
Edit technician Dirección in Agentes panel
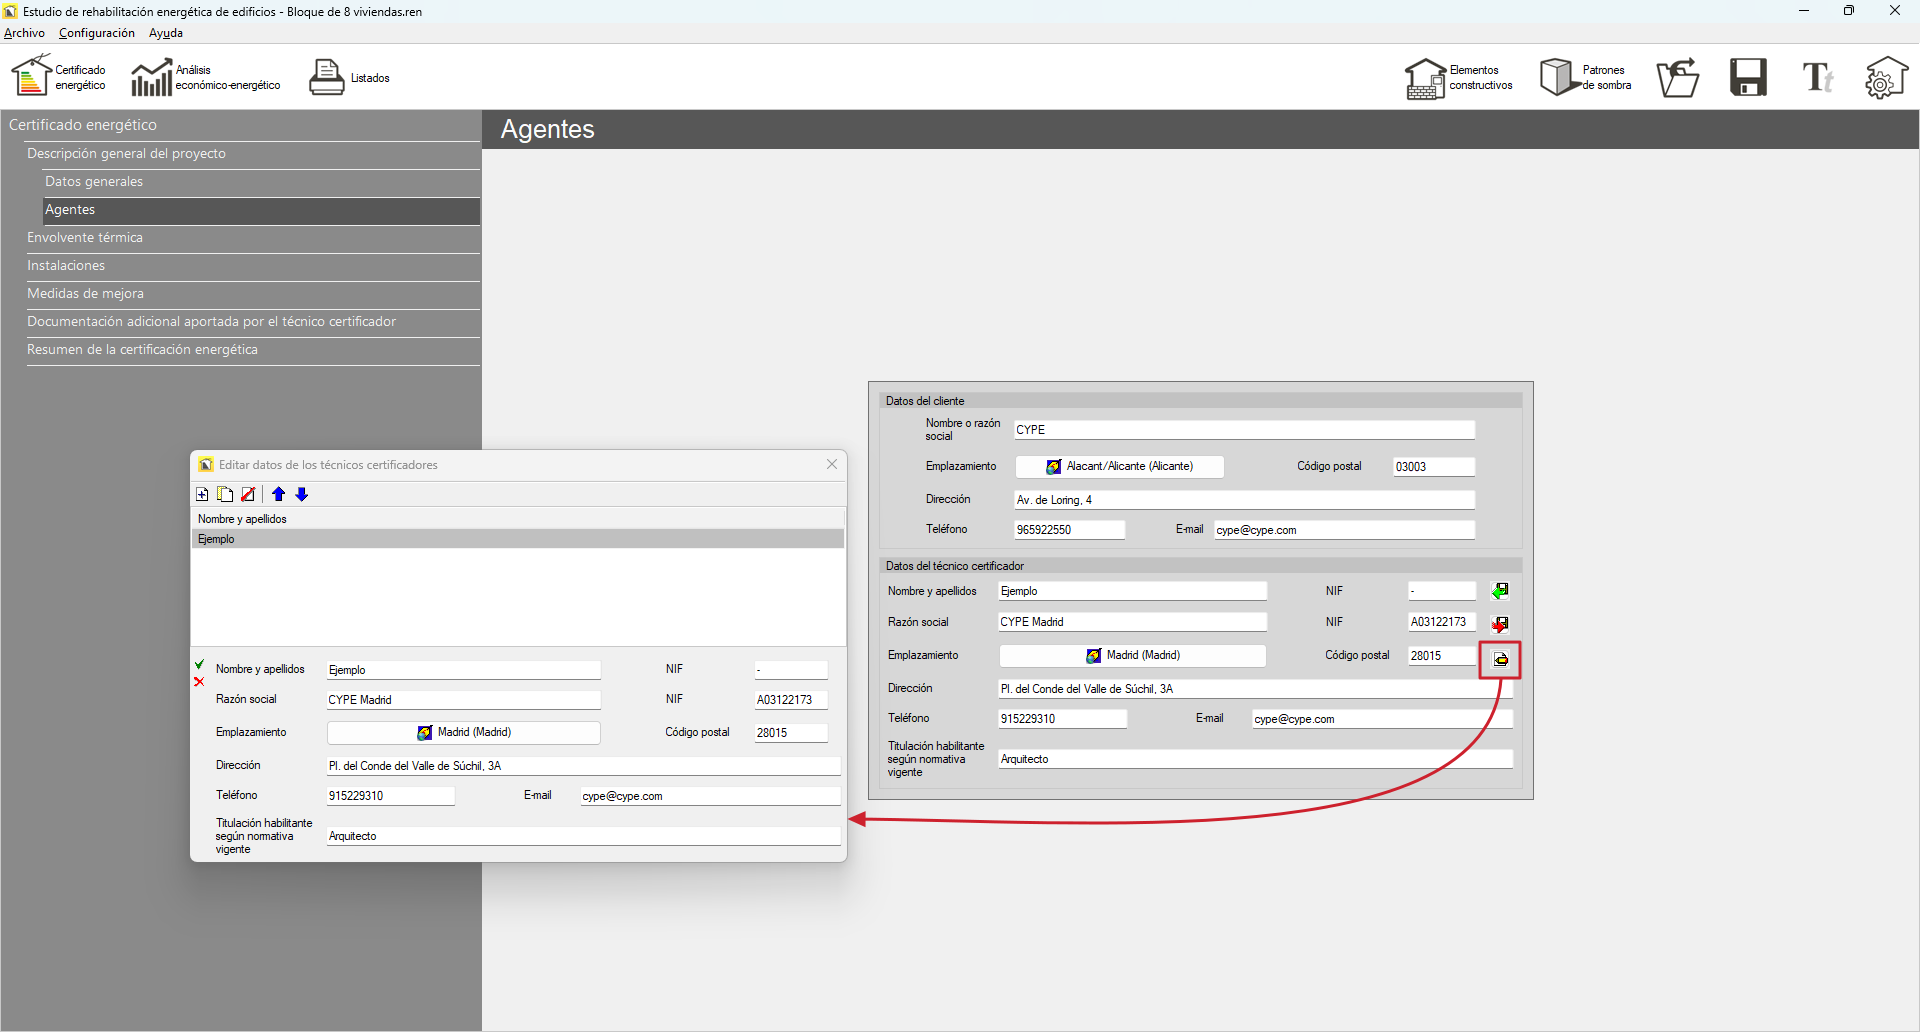click(x=1256, y=689)
